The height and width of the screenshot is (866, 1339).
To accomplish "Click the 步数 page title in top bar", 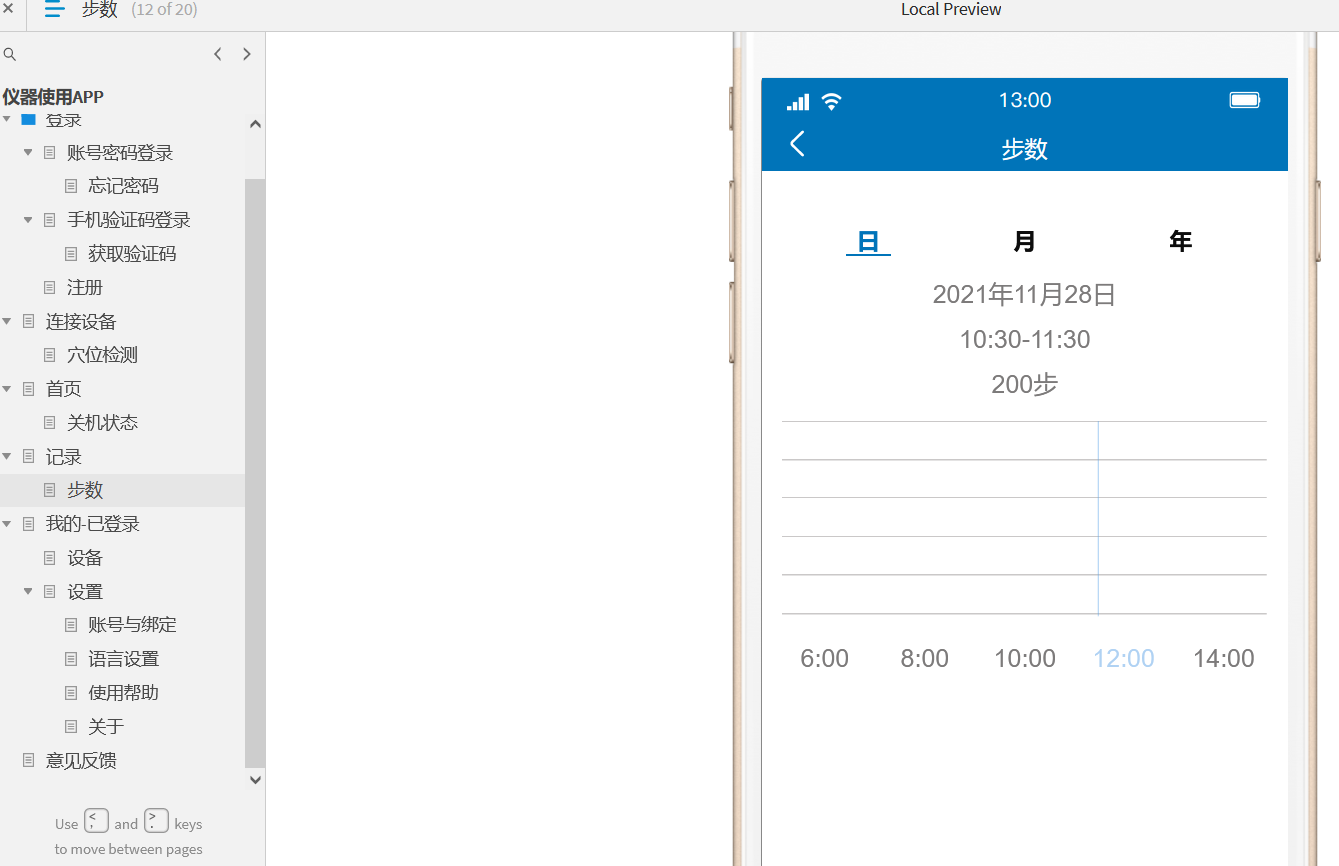I will 99,10.
